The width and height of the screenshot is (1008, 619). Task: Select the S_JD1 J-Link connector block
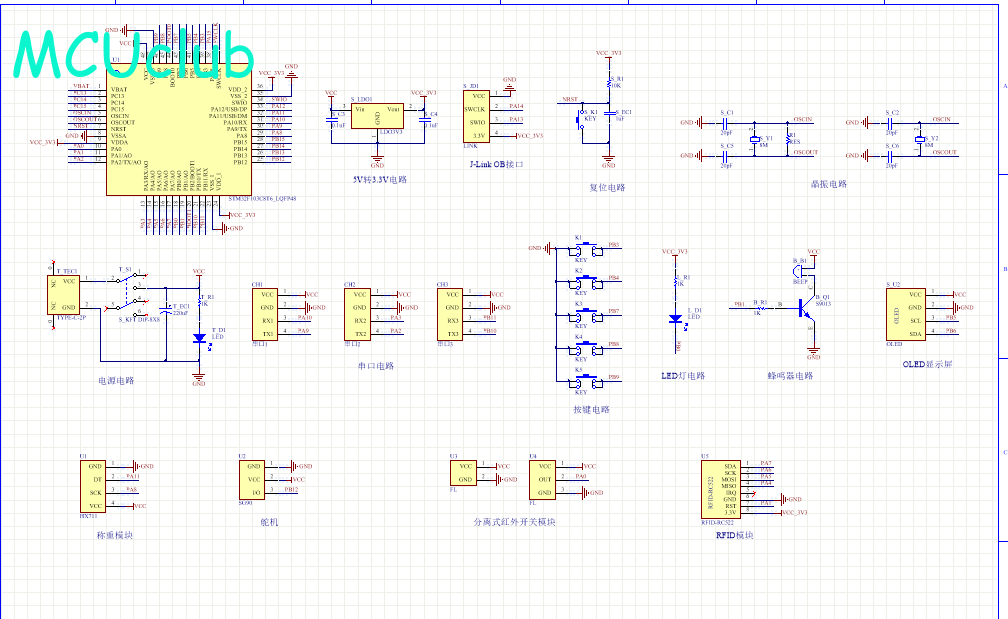pyautogui.click(x=476, y=116)
